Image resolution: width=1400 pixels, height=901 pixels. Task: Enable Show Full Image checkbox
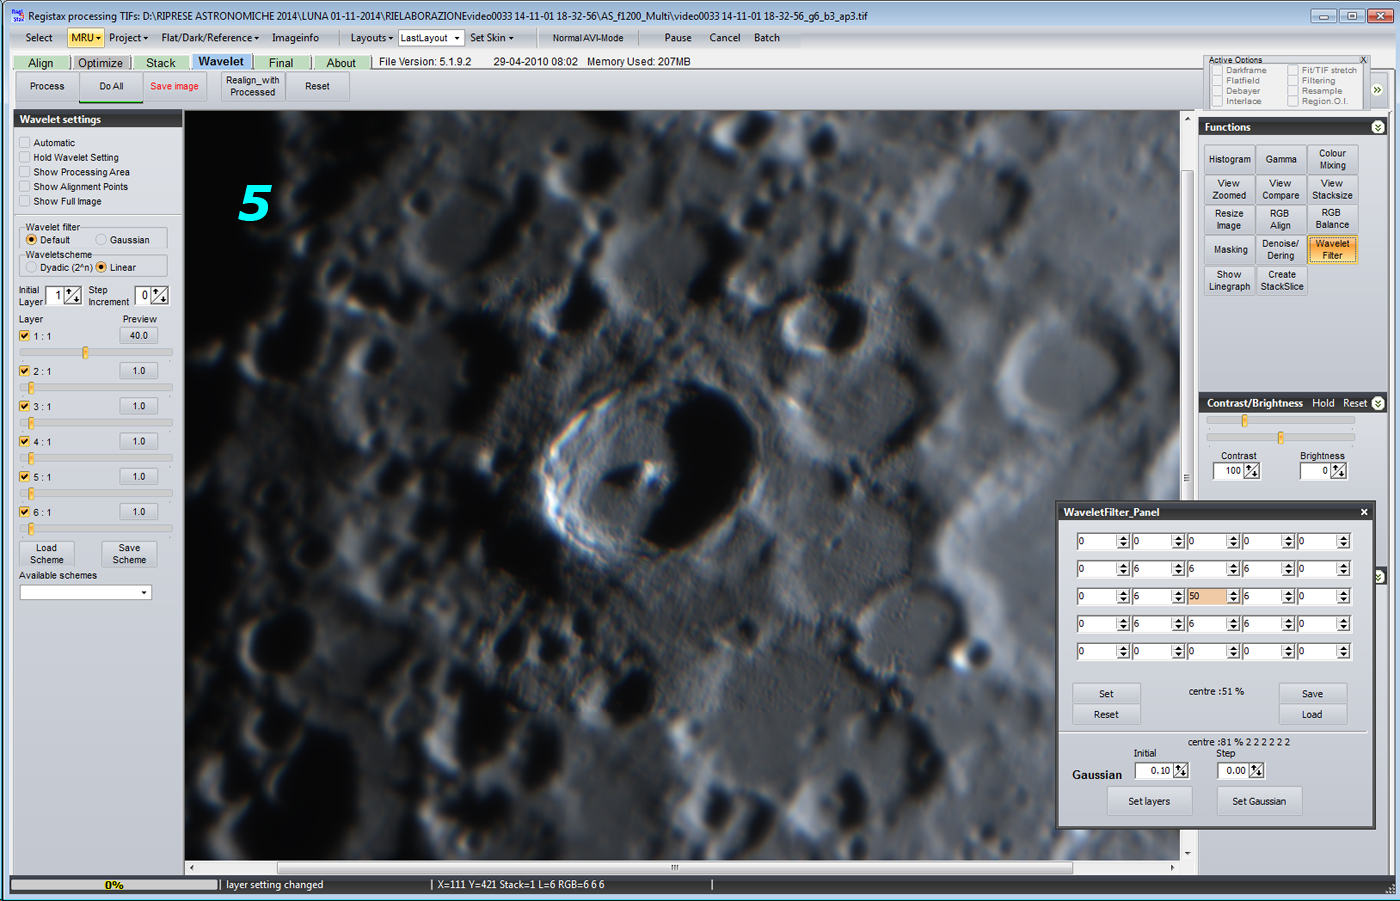[x=25, y=201]
